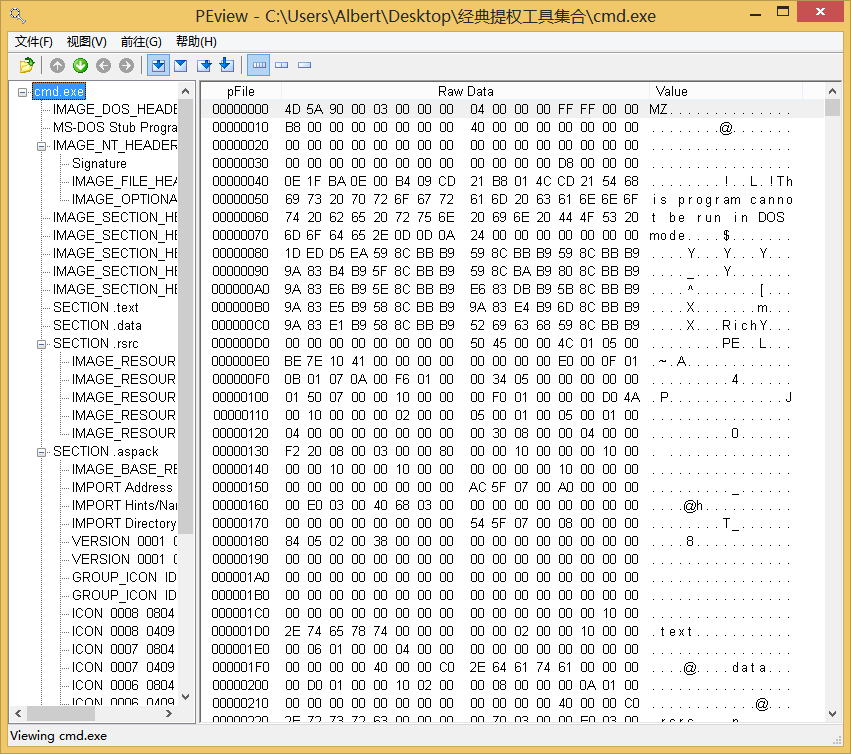Click the Raw Data column header
The width and height of the screenshot is (851, 754).
[x=466, y=91]
